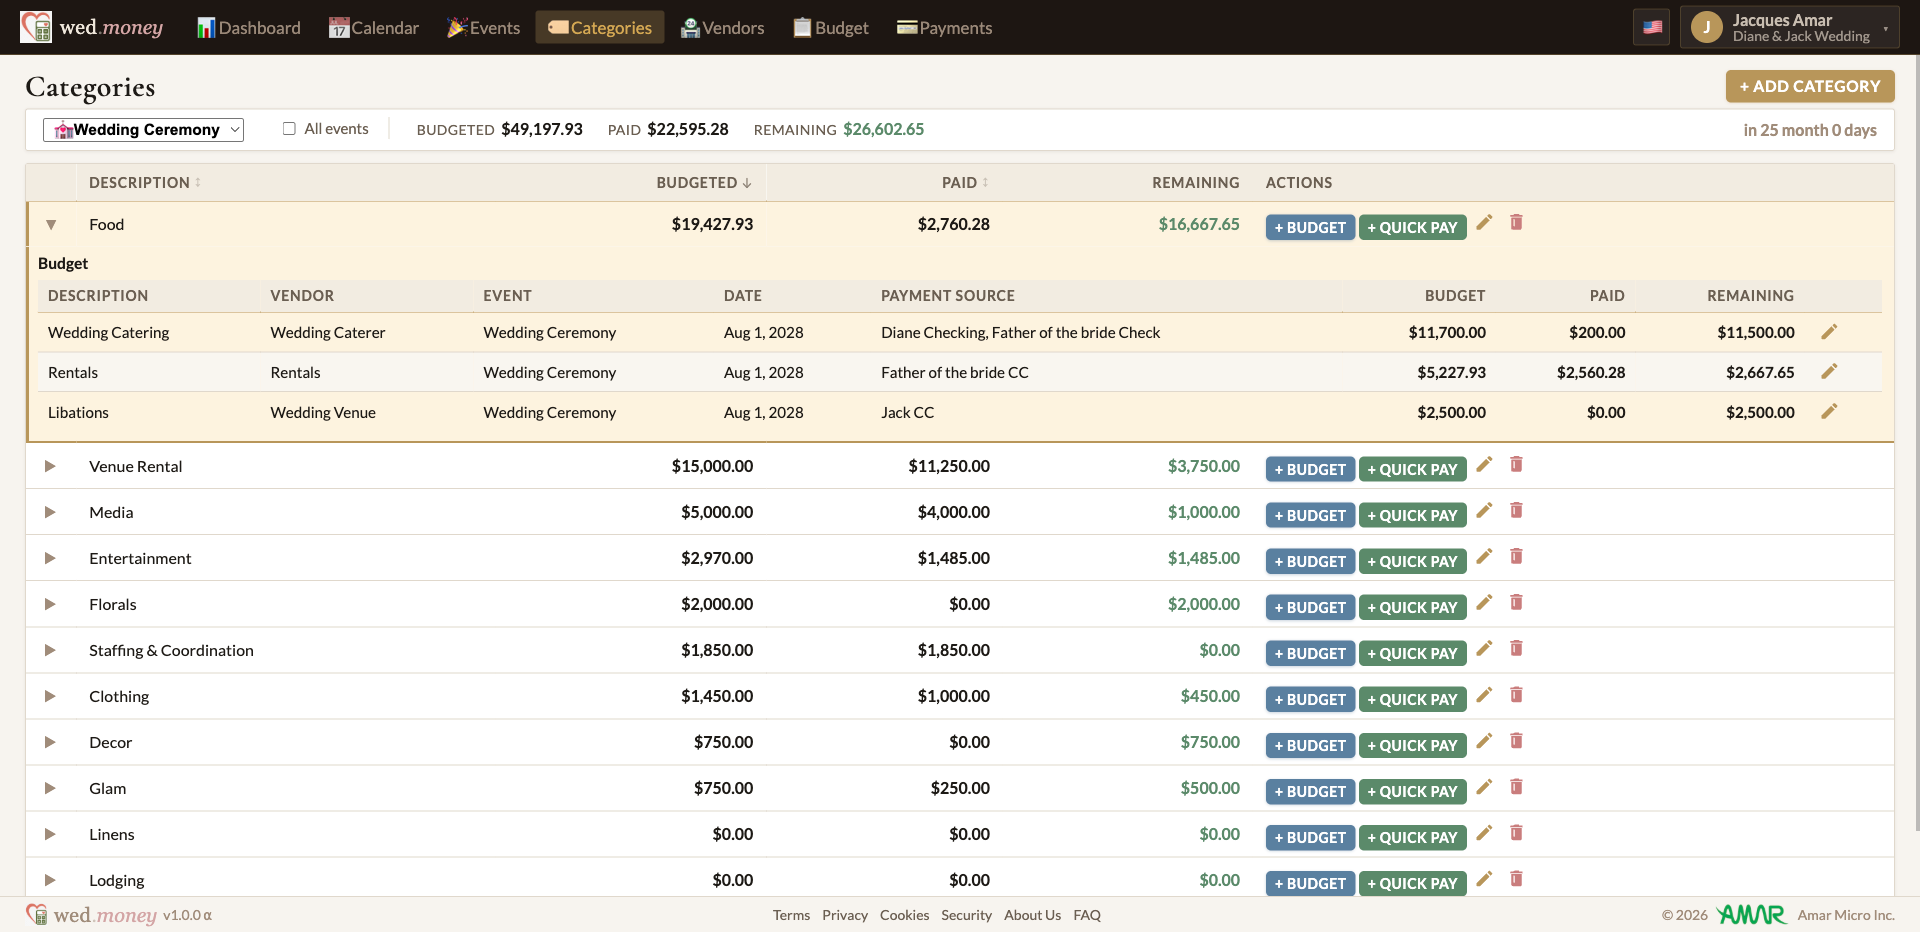Quick pay for Glam category
The image size is (1920, 932).
coord(1412,791)
